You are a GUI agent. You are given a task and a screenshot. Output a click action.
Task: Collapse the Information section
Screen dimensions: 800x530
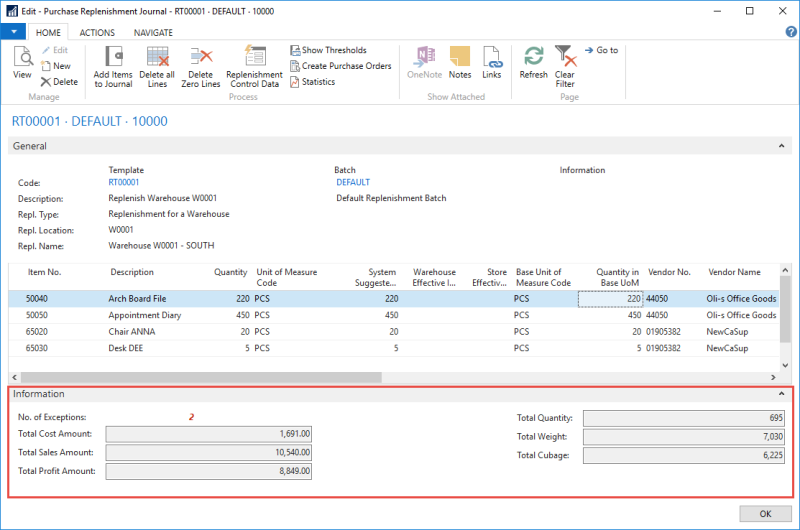tap(781, 394)
